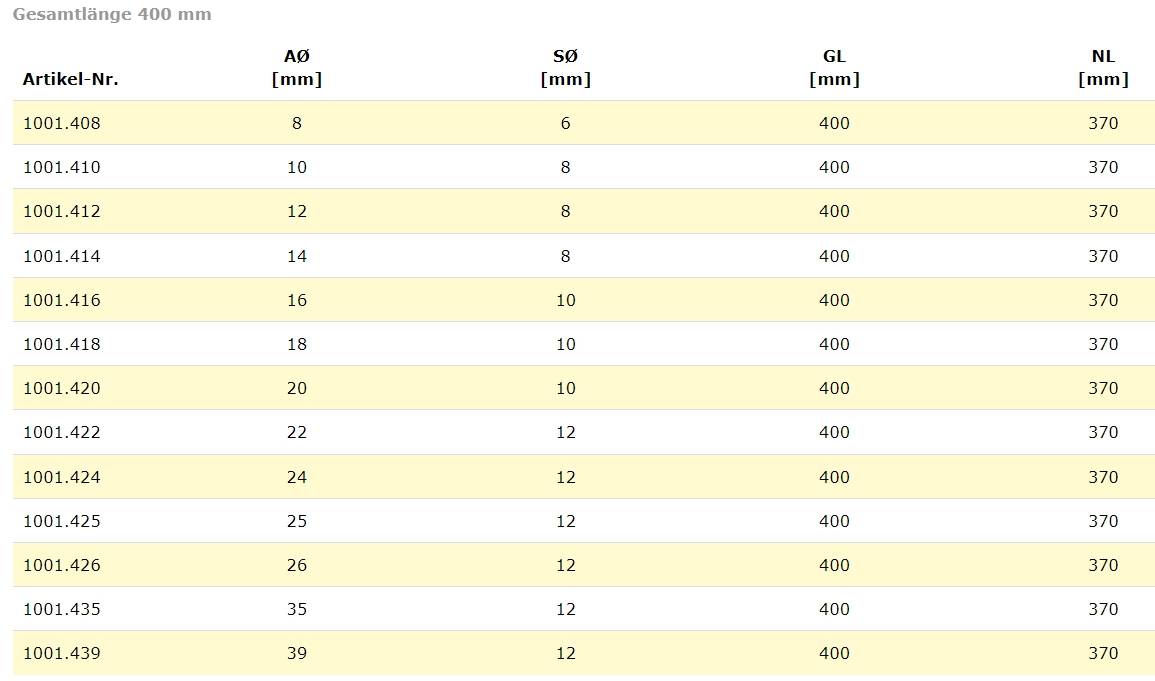Click the AØ [mm] column header
This screenshot has height=681, width=1155.
(297, 68)
